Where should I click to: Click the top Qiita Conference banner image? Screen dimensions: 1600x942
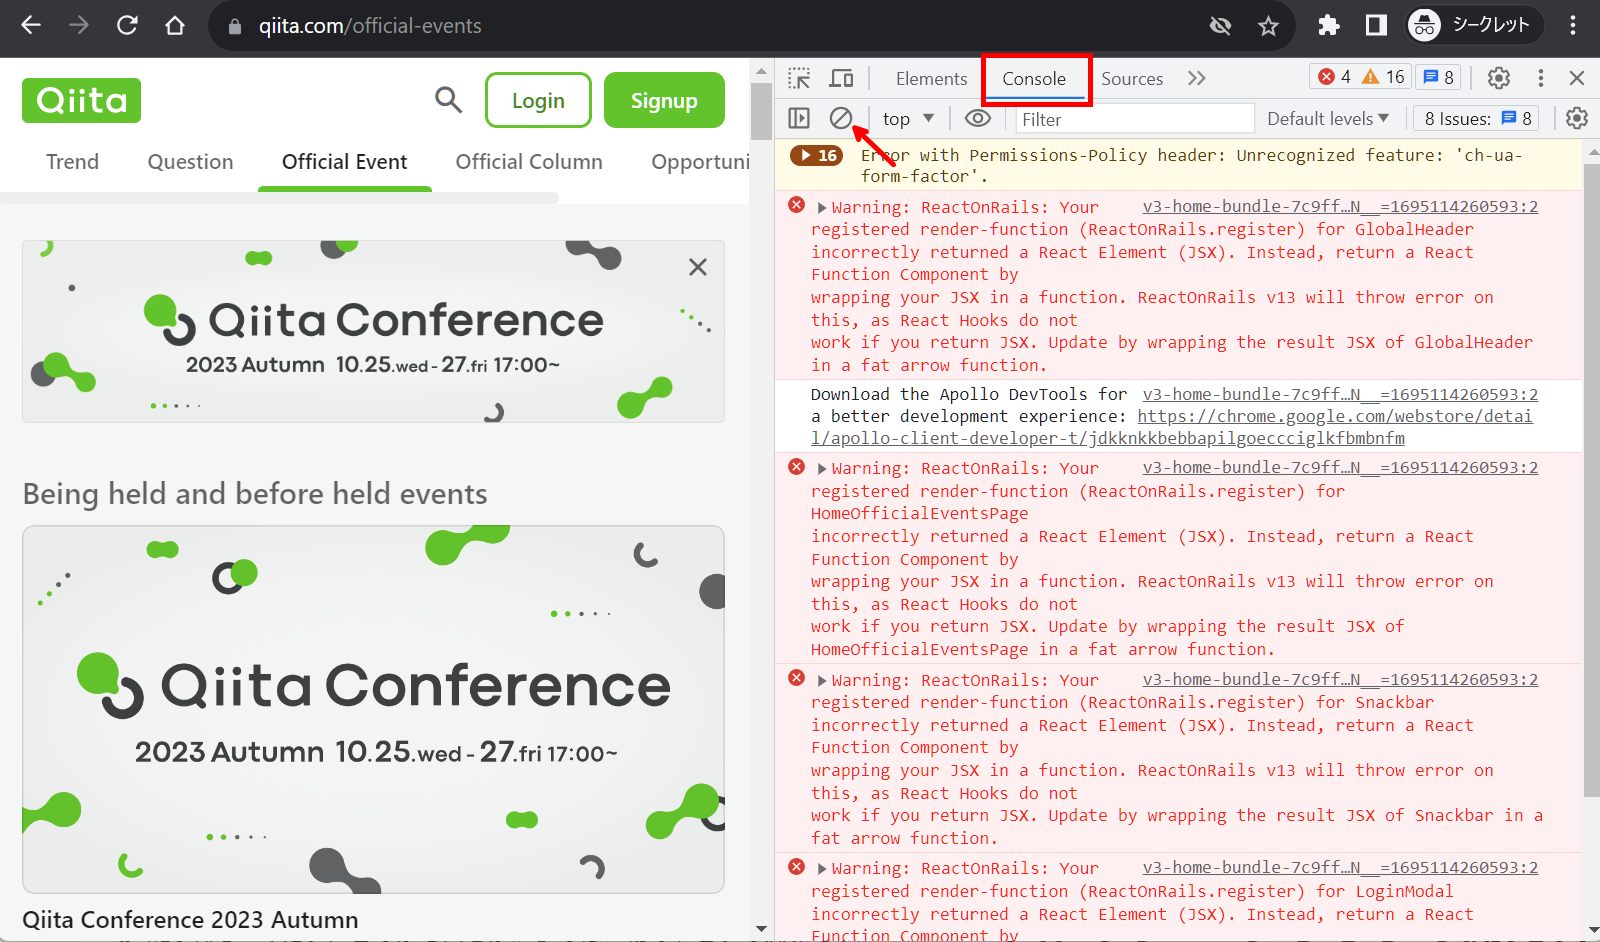373,331
